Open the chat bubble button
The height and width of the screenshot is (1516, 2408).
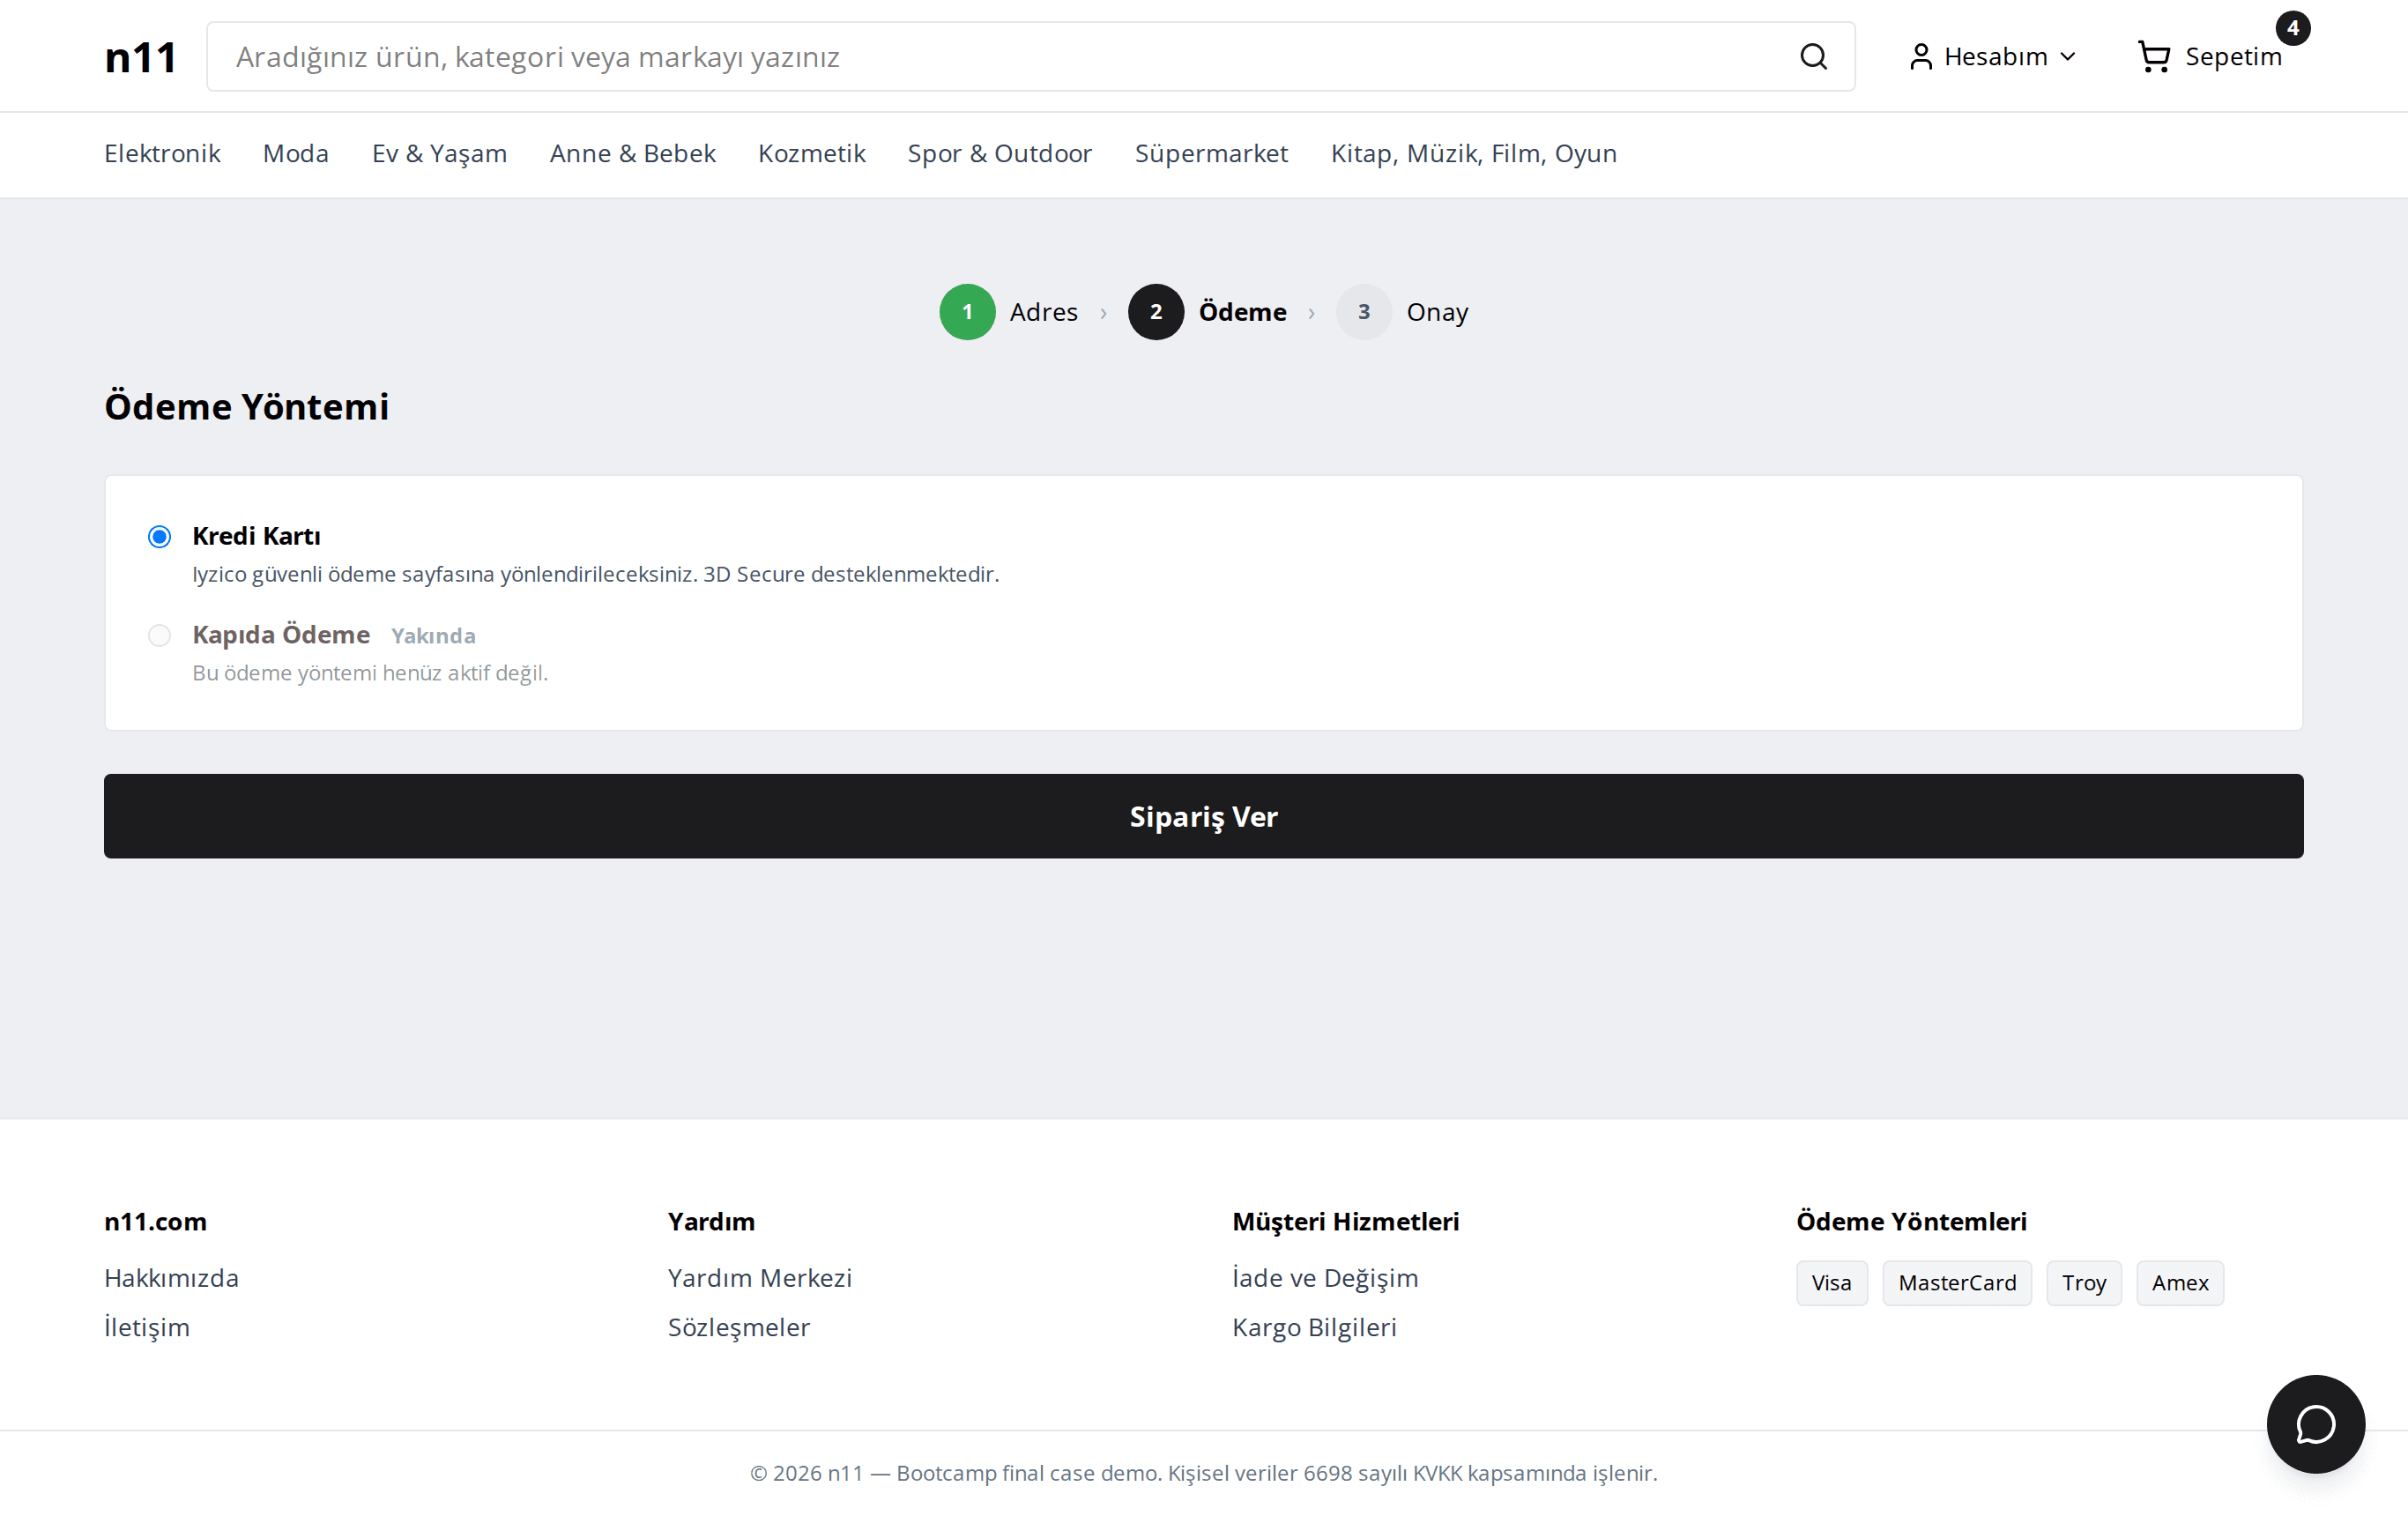(x=2315, y=1423)
